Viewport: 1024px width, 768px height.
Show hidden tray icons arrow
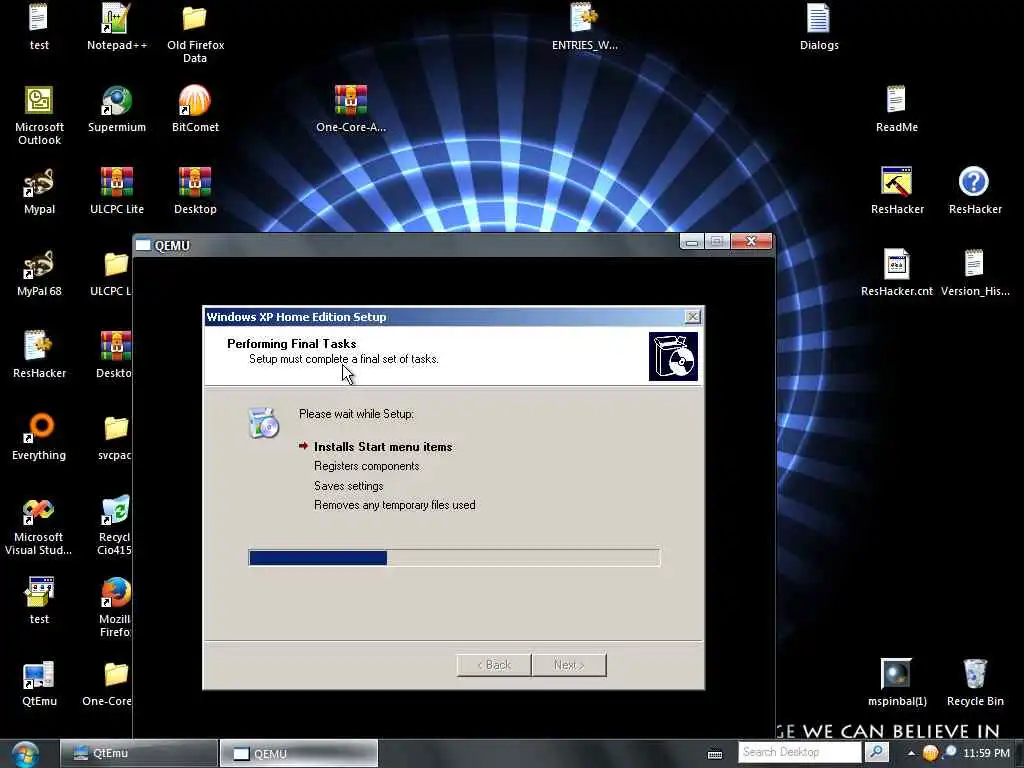click(x=911, y=753)
